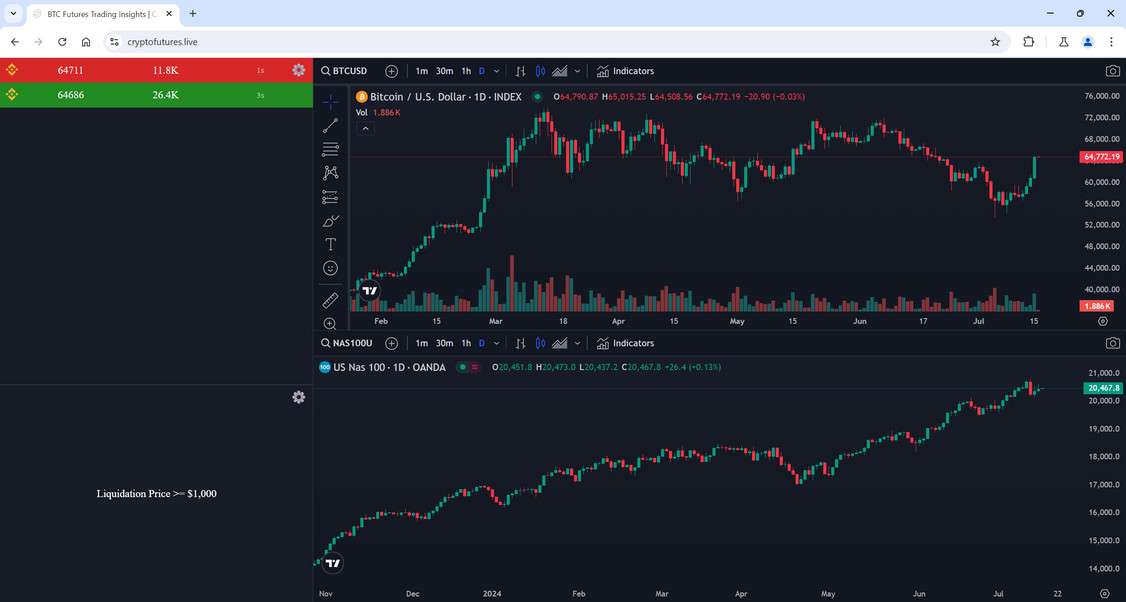Collapse the Vol indicator with its chevron
This screenshot has width=1126, height=602.
366,127
